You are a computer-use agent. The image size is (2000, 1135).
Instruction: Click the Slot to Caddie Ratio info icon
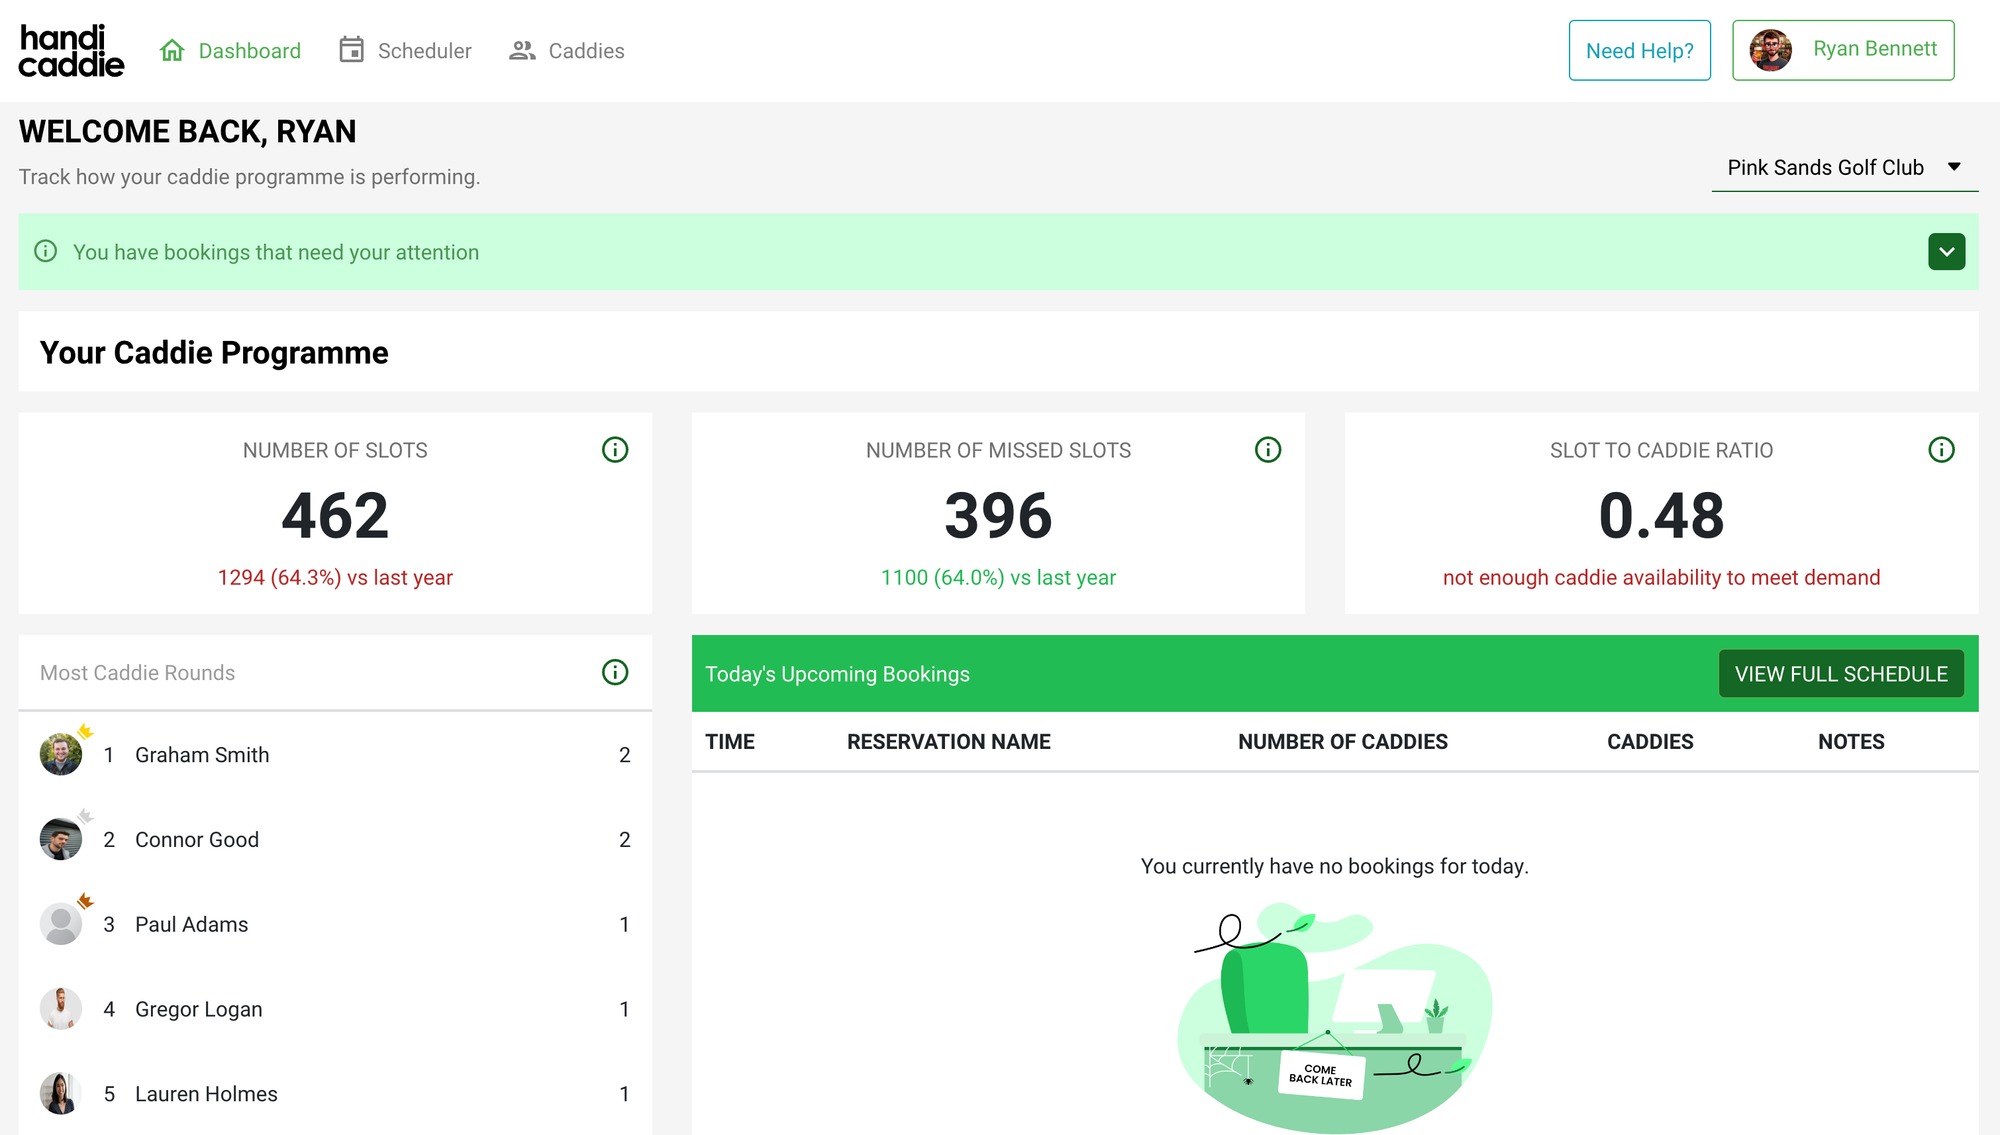coord(1941,450)
